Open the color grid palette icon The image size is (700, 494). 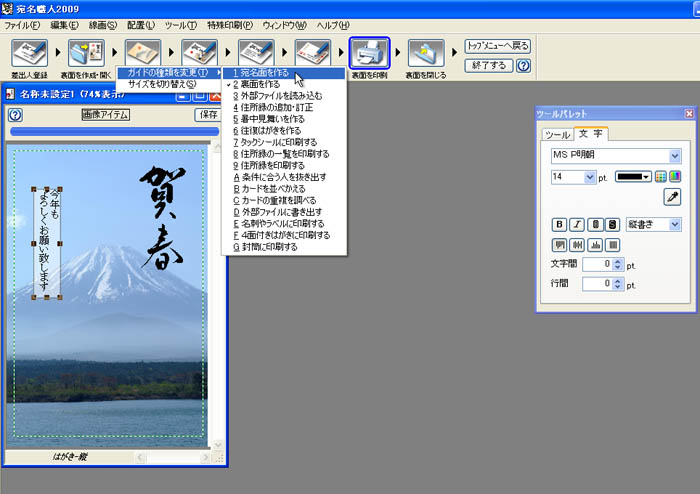tap(660, 177)
